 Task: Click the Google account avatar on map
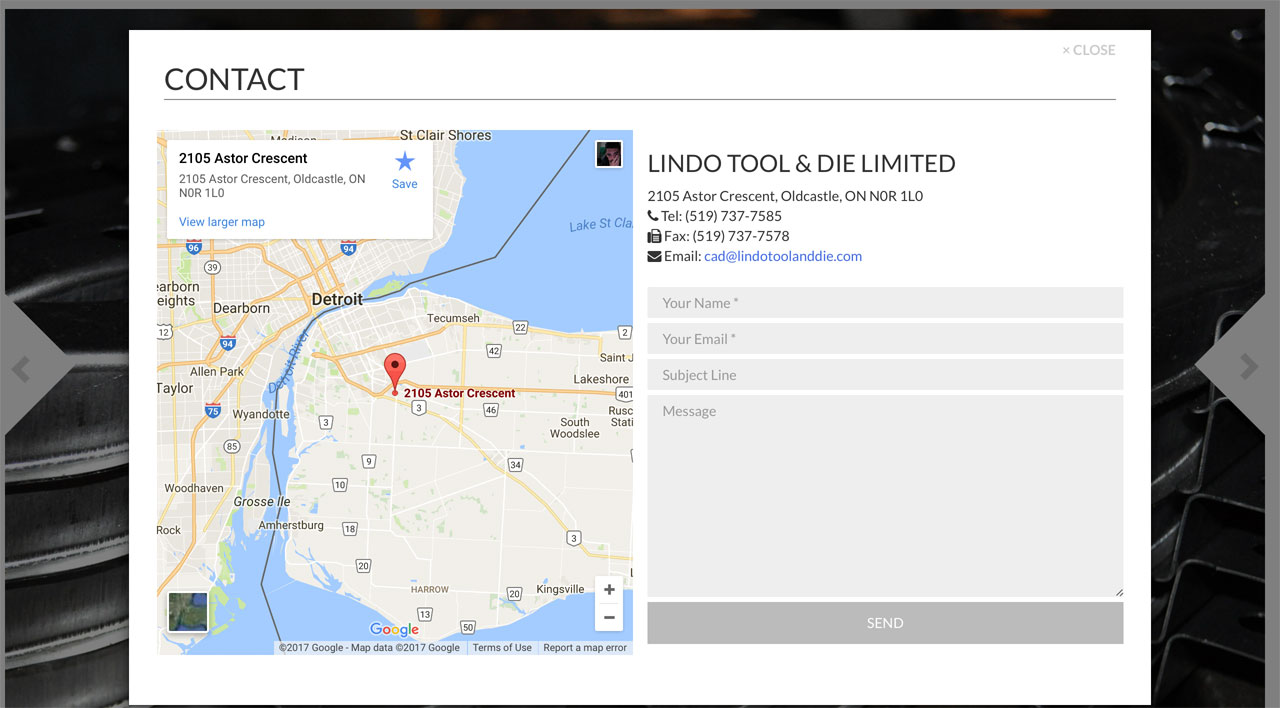(609, 154)
